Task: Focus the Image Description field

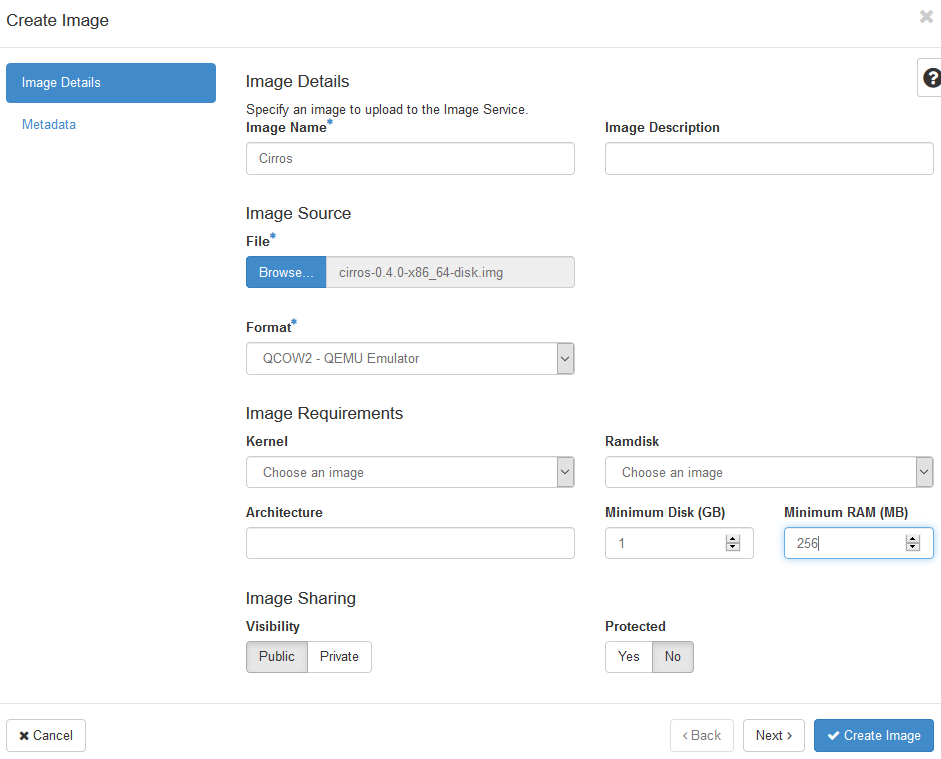Action: coord(769,159)
